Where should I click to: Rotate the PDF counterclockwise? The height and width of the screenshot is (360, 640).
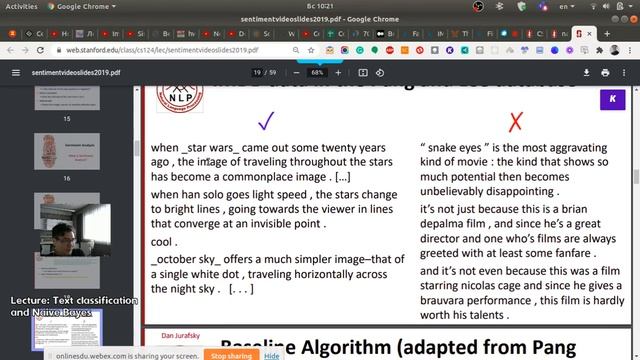pyautogui.click(x=380, y=73)
